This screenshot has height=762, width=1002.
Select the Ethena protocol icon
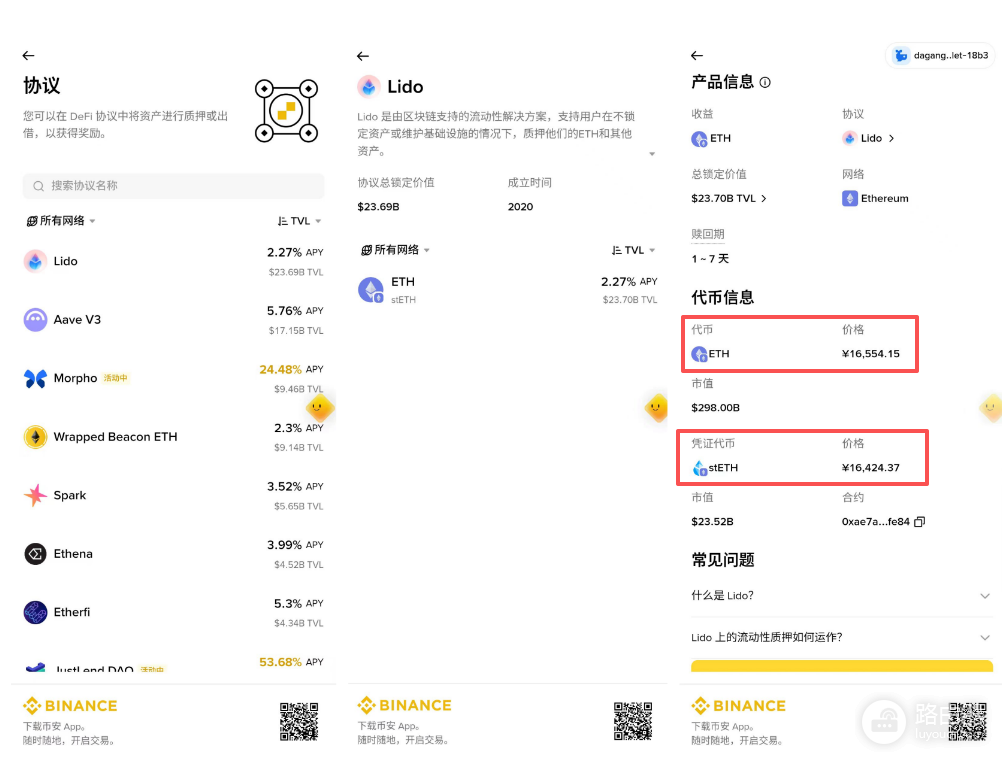[x=35, y=554]
